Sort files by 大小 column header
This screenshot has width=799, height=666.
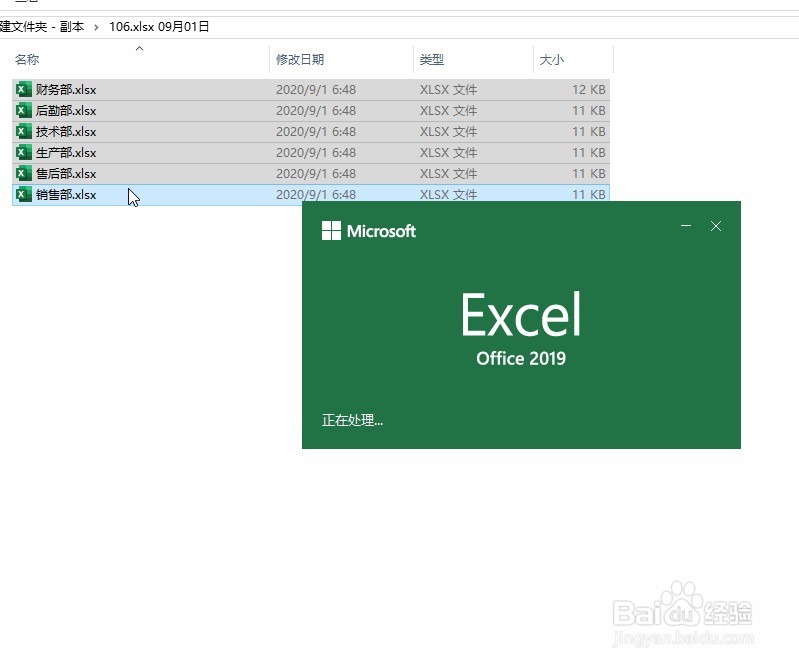tap(551, 60)
